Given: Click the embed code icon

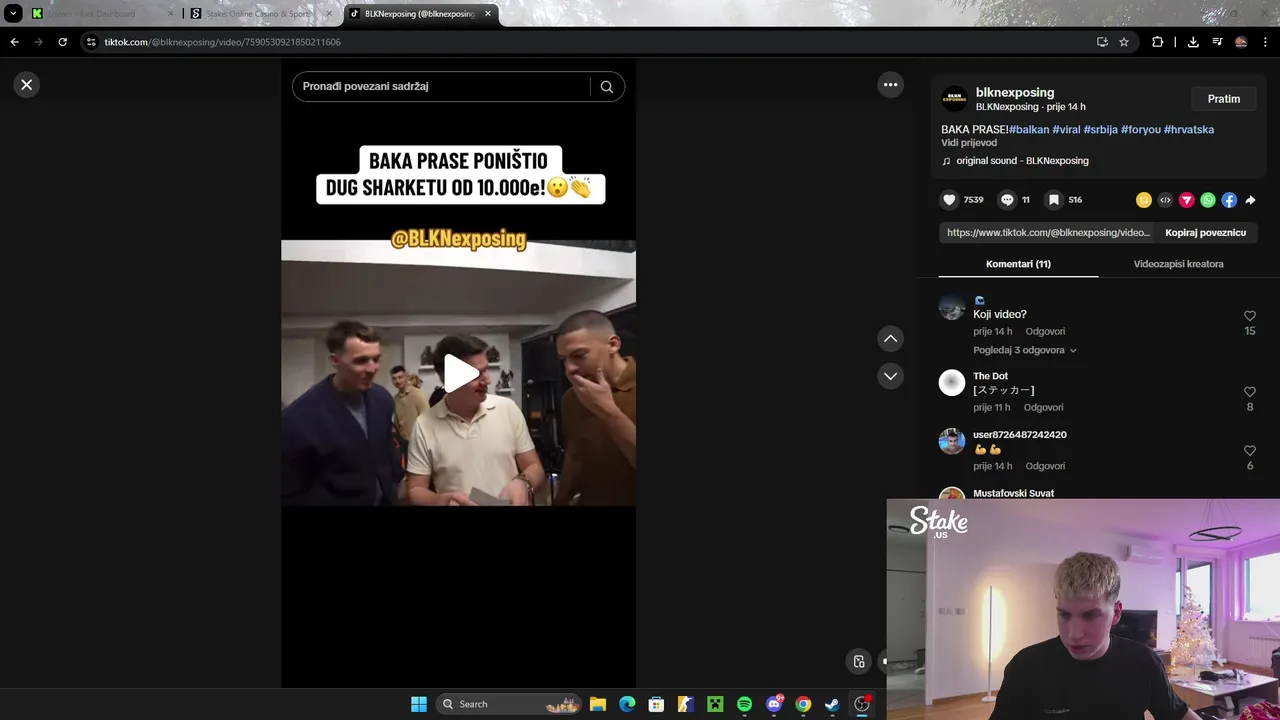Looking at the screenshot, I should coord(1165,200).
